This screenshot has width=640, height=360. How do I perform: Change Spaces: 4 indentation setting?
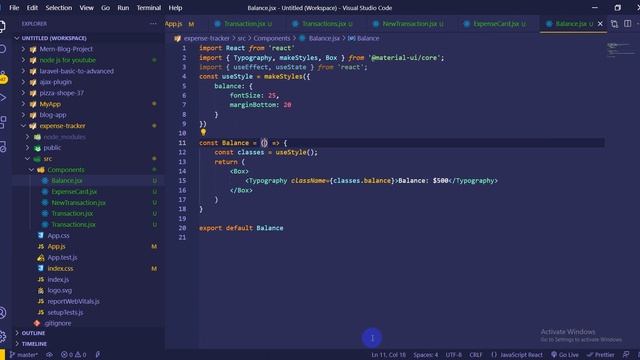tap(426, 355)
